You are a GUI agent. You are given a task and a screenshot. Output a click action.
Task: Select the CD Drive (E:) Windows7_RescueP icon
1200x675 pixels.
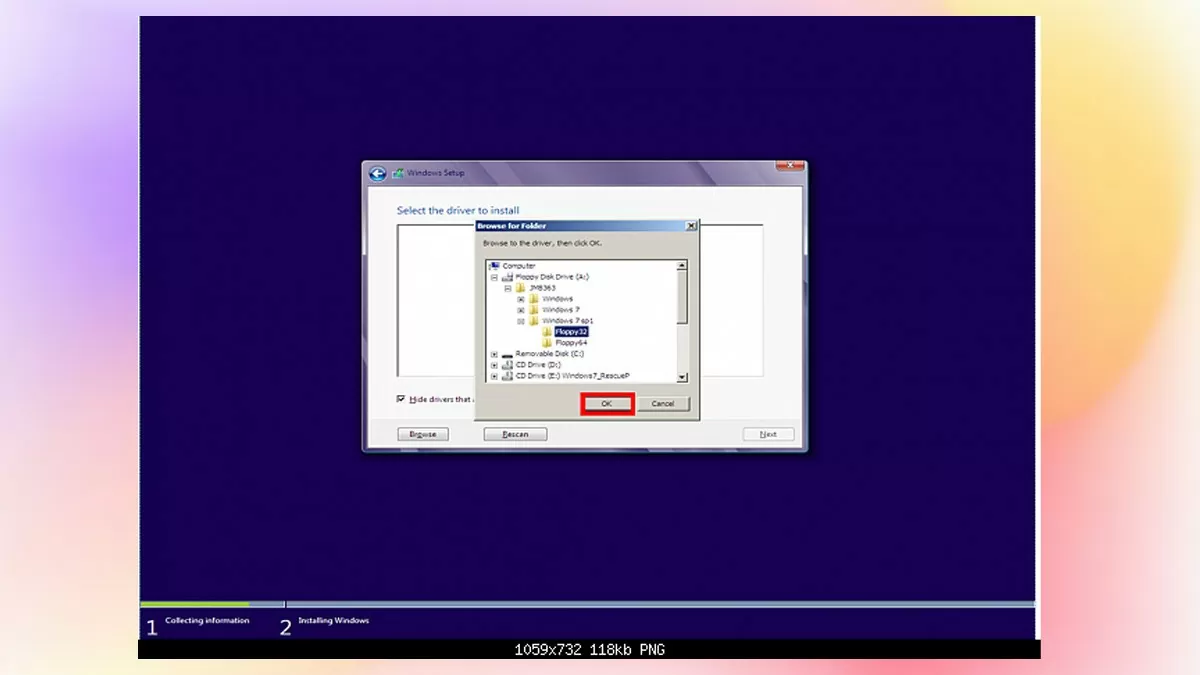509,375
